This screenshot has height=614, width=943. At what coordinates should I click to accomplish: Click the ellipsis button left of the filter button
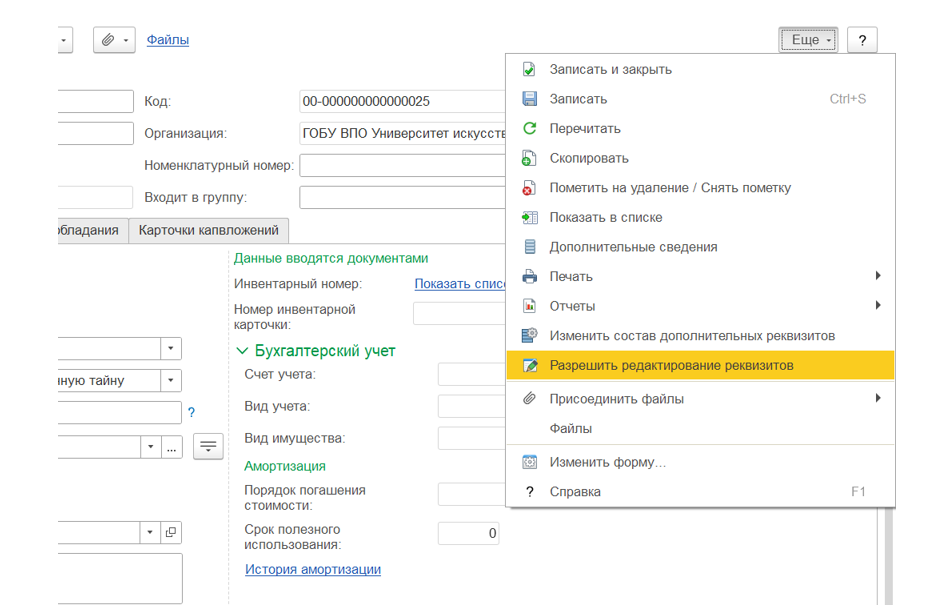pyautogui.click(x=171, y=447)
